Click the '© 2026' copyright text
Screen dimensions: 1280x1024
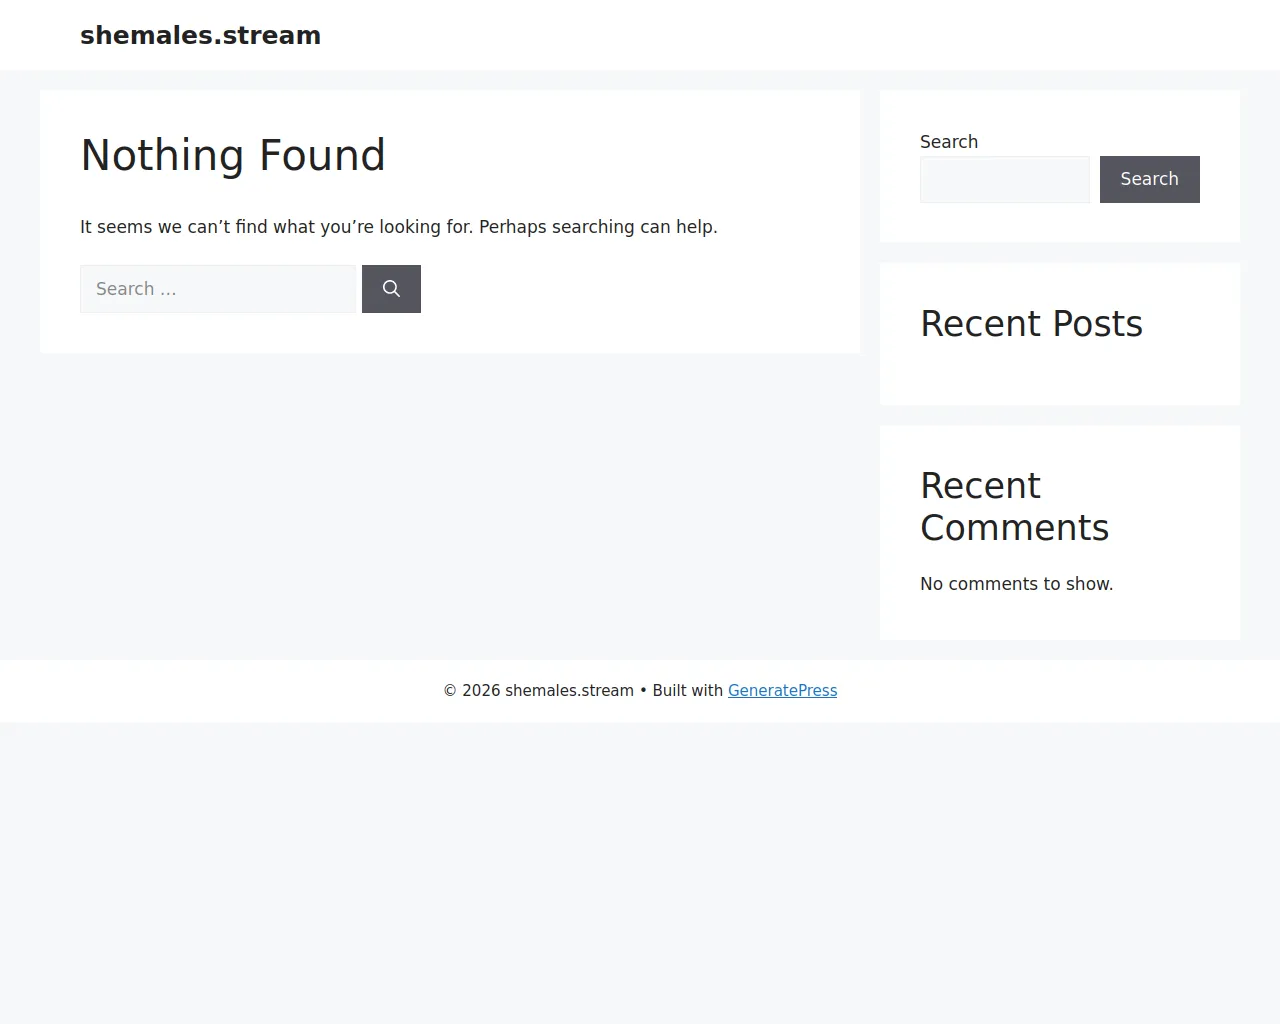click(472, 691)
